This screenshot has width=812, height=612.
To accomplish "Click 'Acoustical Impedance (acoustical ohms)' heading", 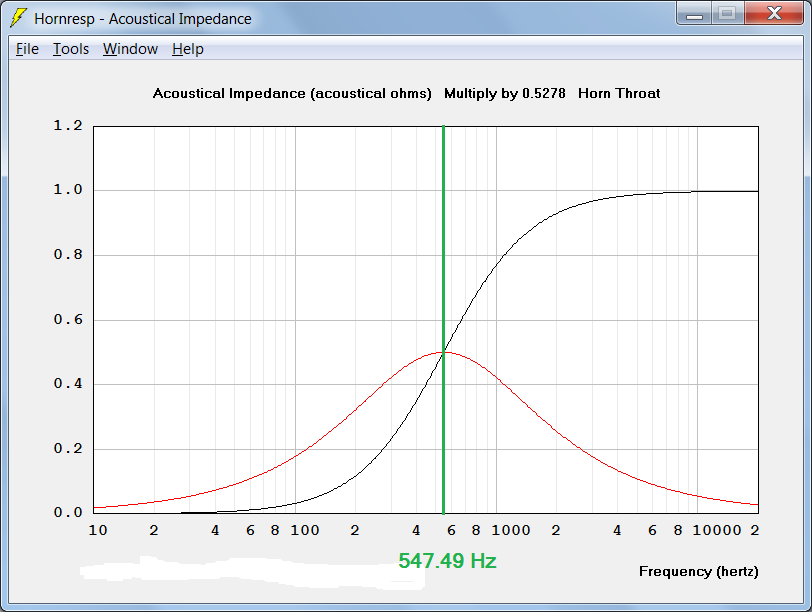I will pyautogui.click(x=292, y=94).
